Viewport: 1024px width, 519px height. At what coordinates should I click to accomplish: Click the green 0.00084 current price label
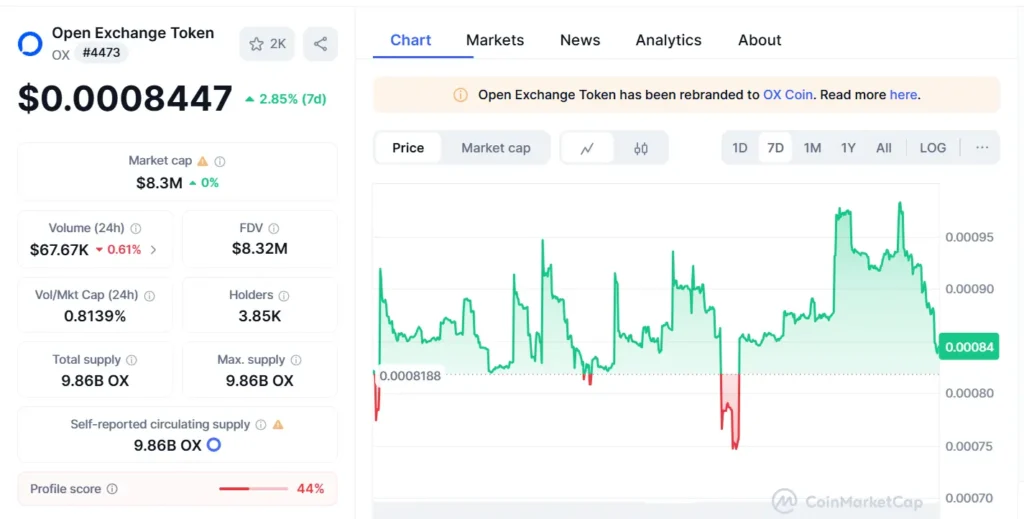[968, 347]
